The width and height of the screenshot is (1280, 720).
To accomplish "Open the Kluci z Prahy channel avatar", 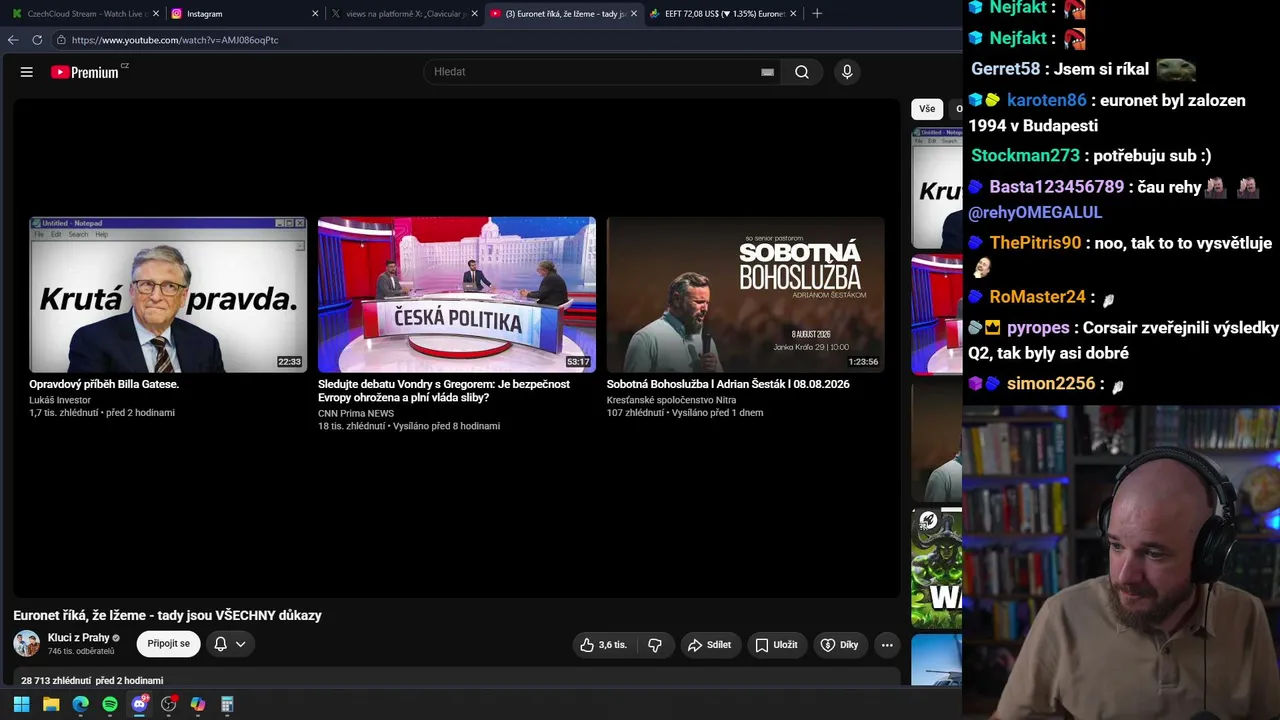I will 27,644.
